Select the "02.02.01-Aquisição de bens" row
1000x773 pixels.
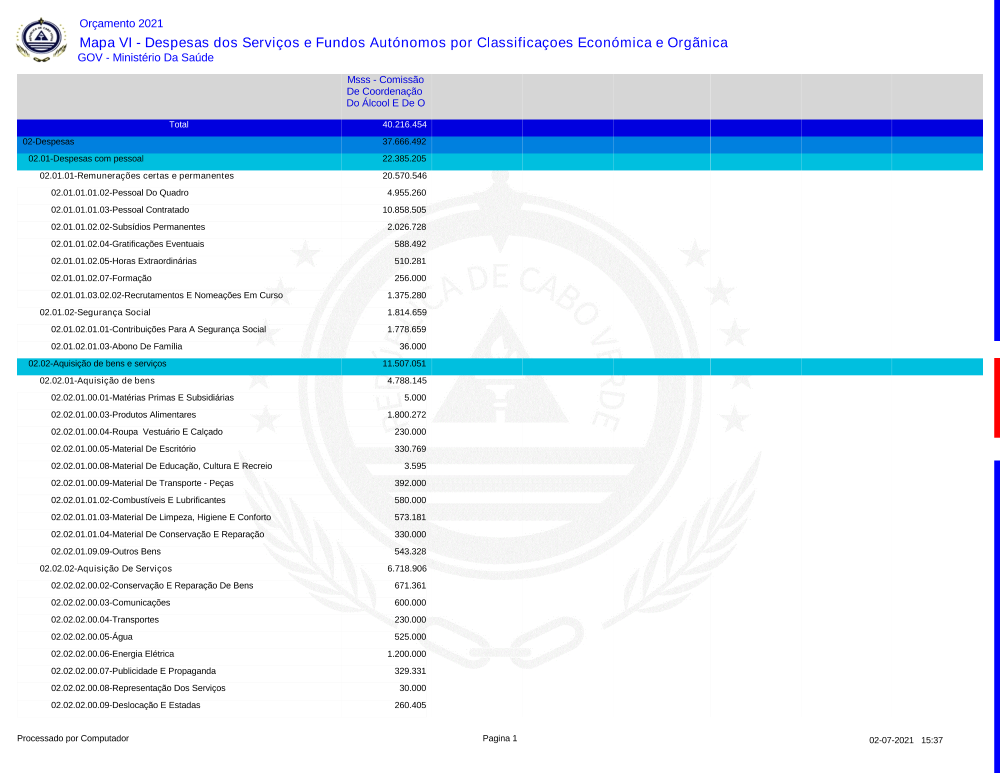click(97, 381)
